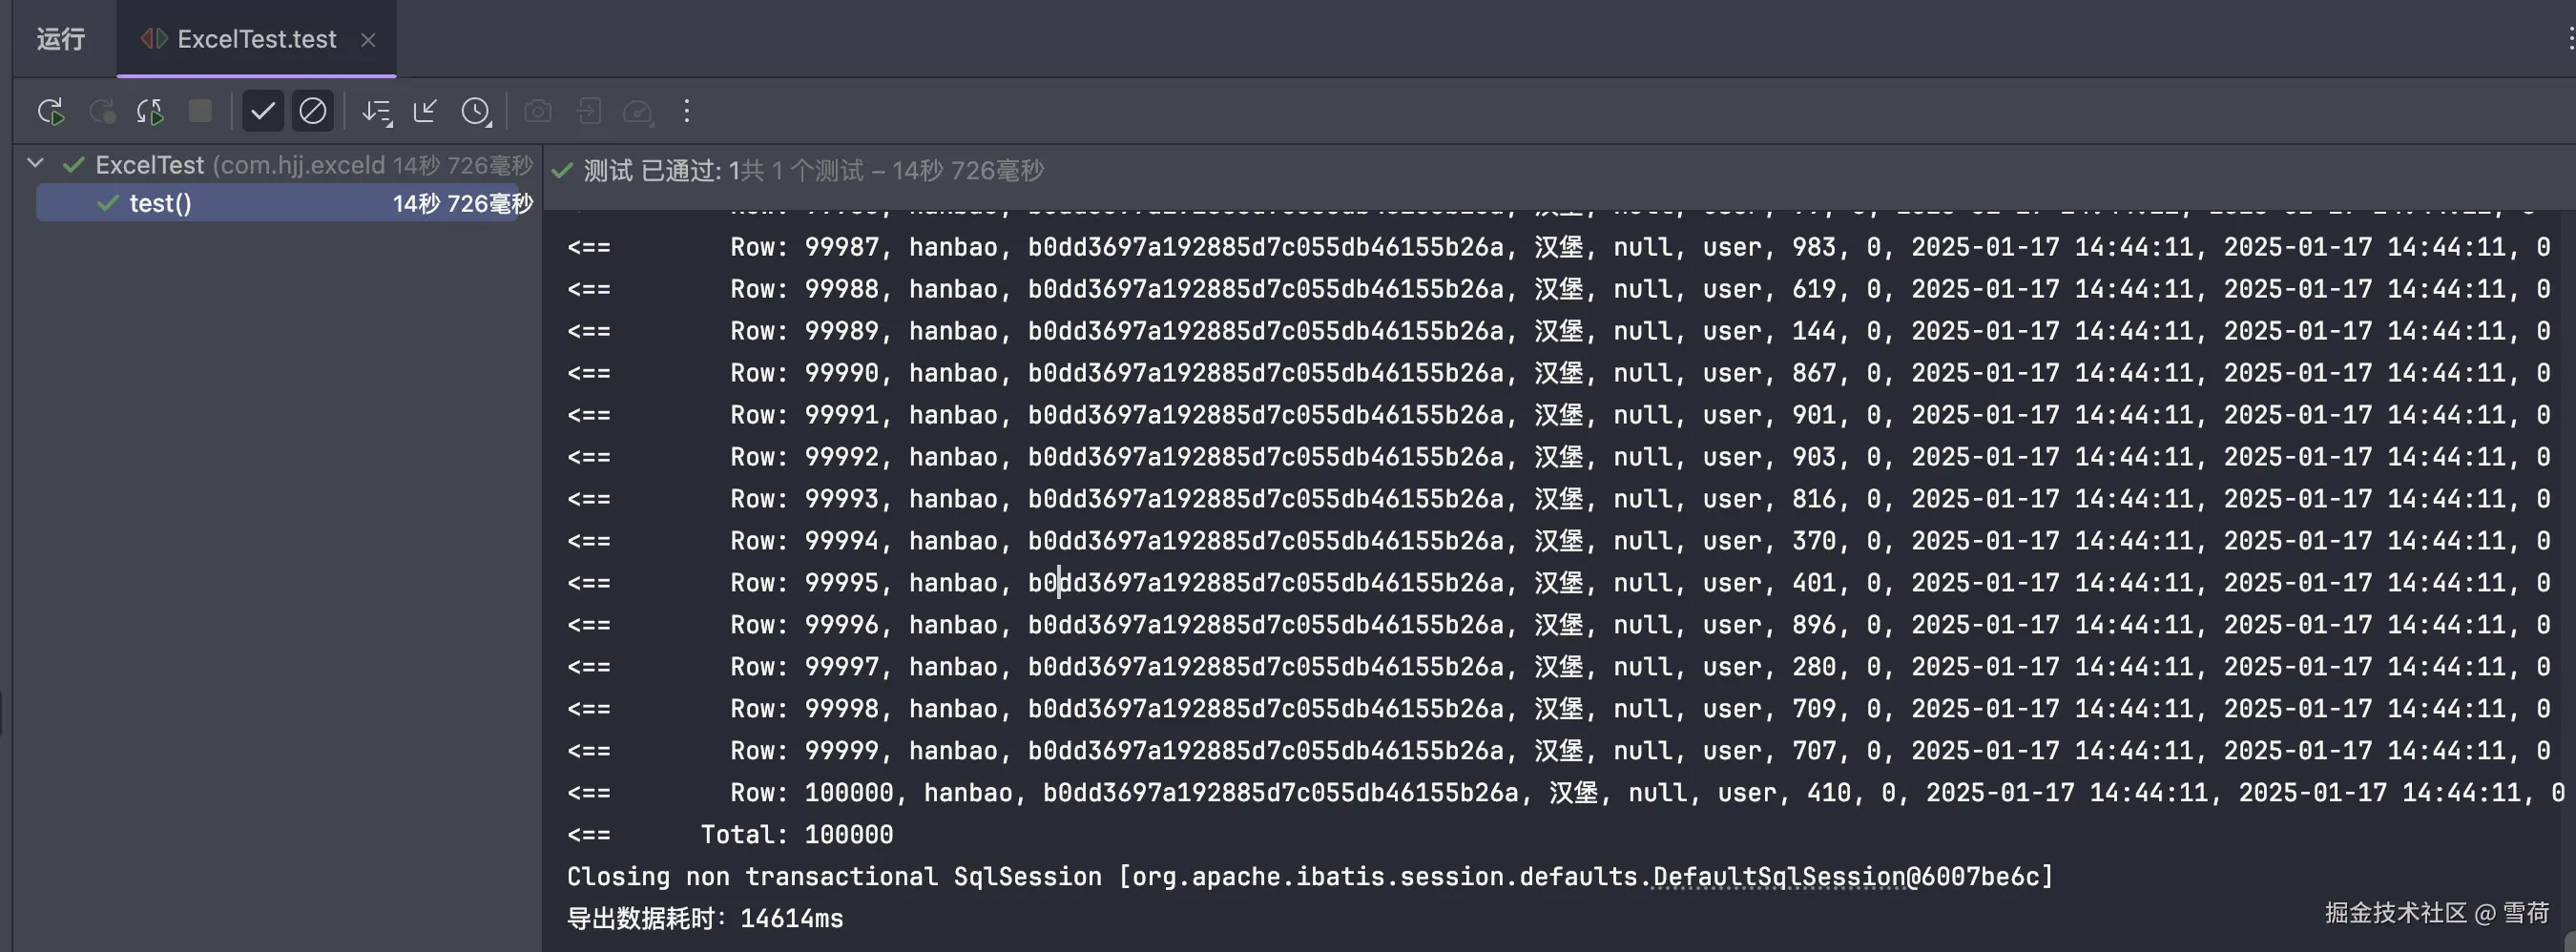2576x952 pixels.
Task: Toggle the Show Ignored filter button
Action: (312, 111)
